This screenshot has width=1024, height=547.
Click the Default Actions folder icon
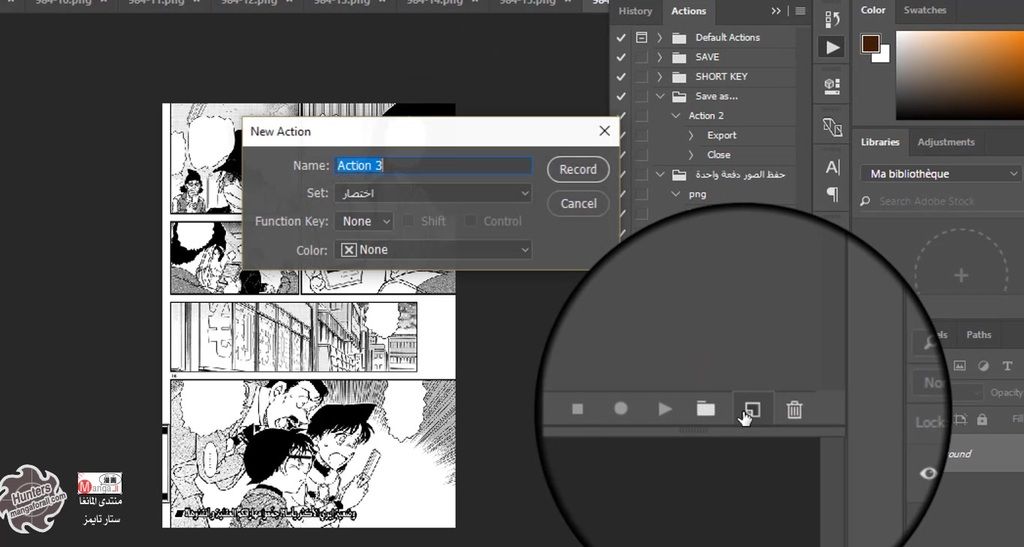click(679, 37)
